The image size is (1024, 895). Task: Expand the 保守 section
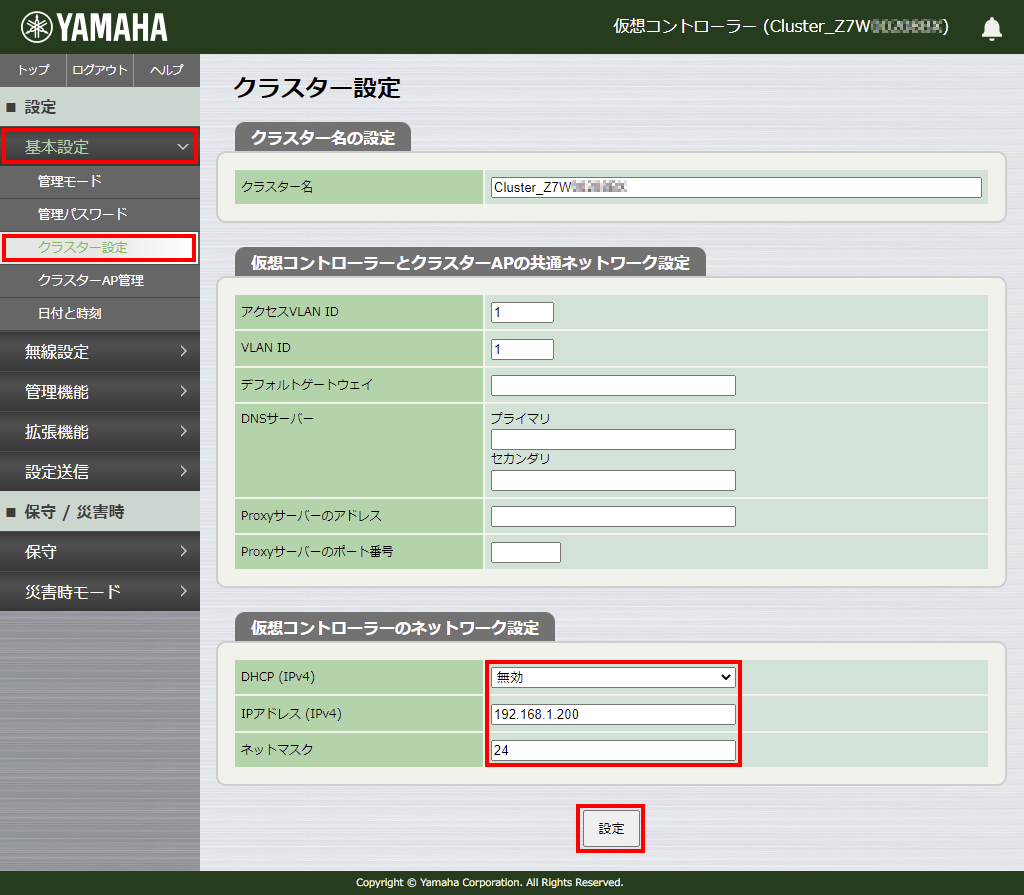tap(99, 552)
